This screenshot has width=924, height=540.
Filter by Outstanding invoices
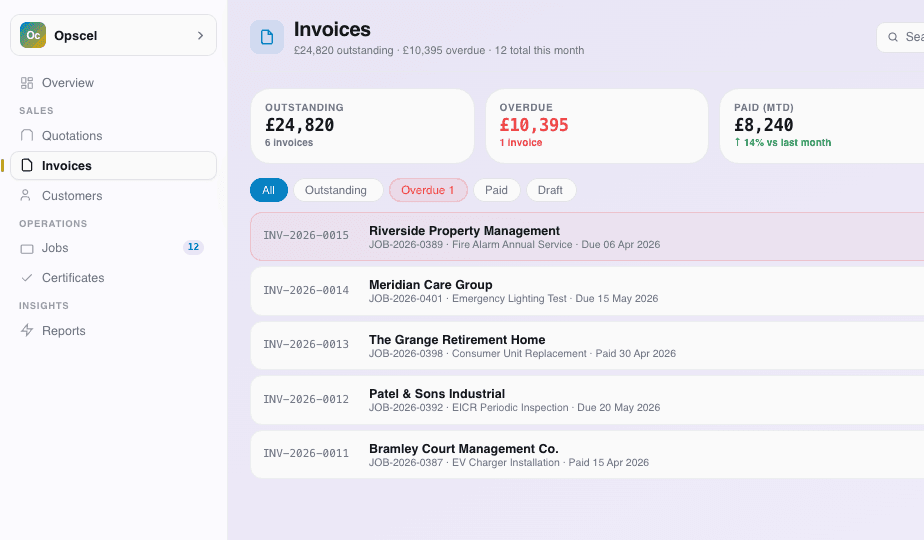click(x=338, y=190)
